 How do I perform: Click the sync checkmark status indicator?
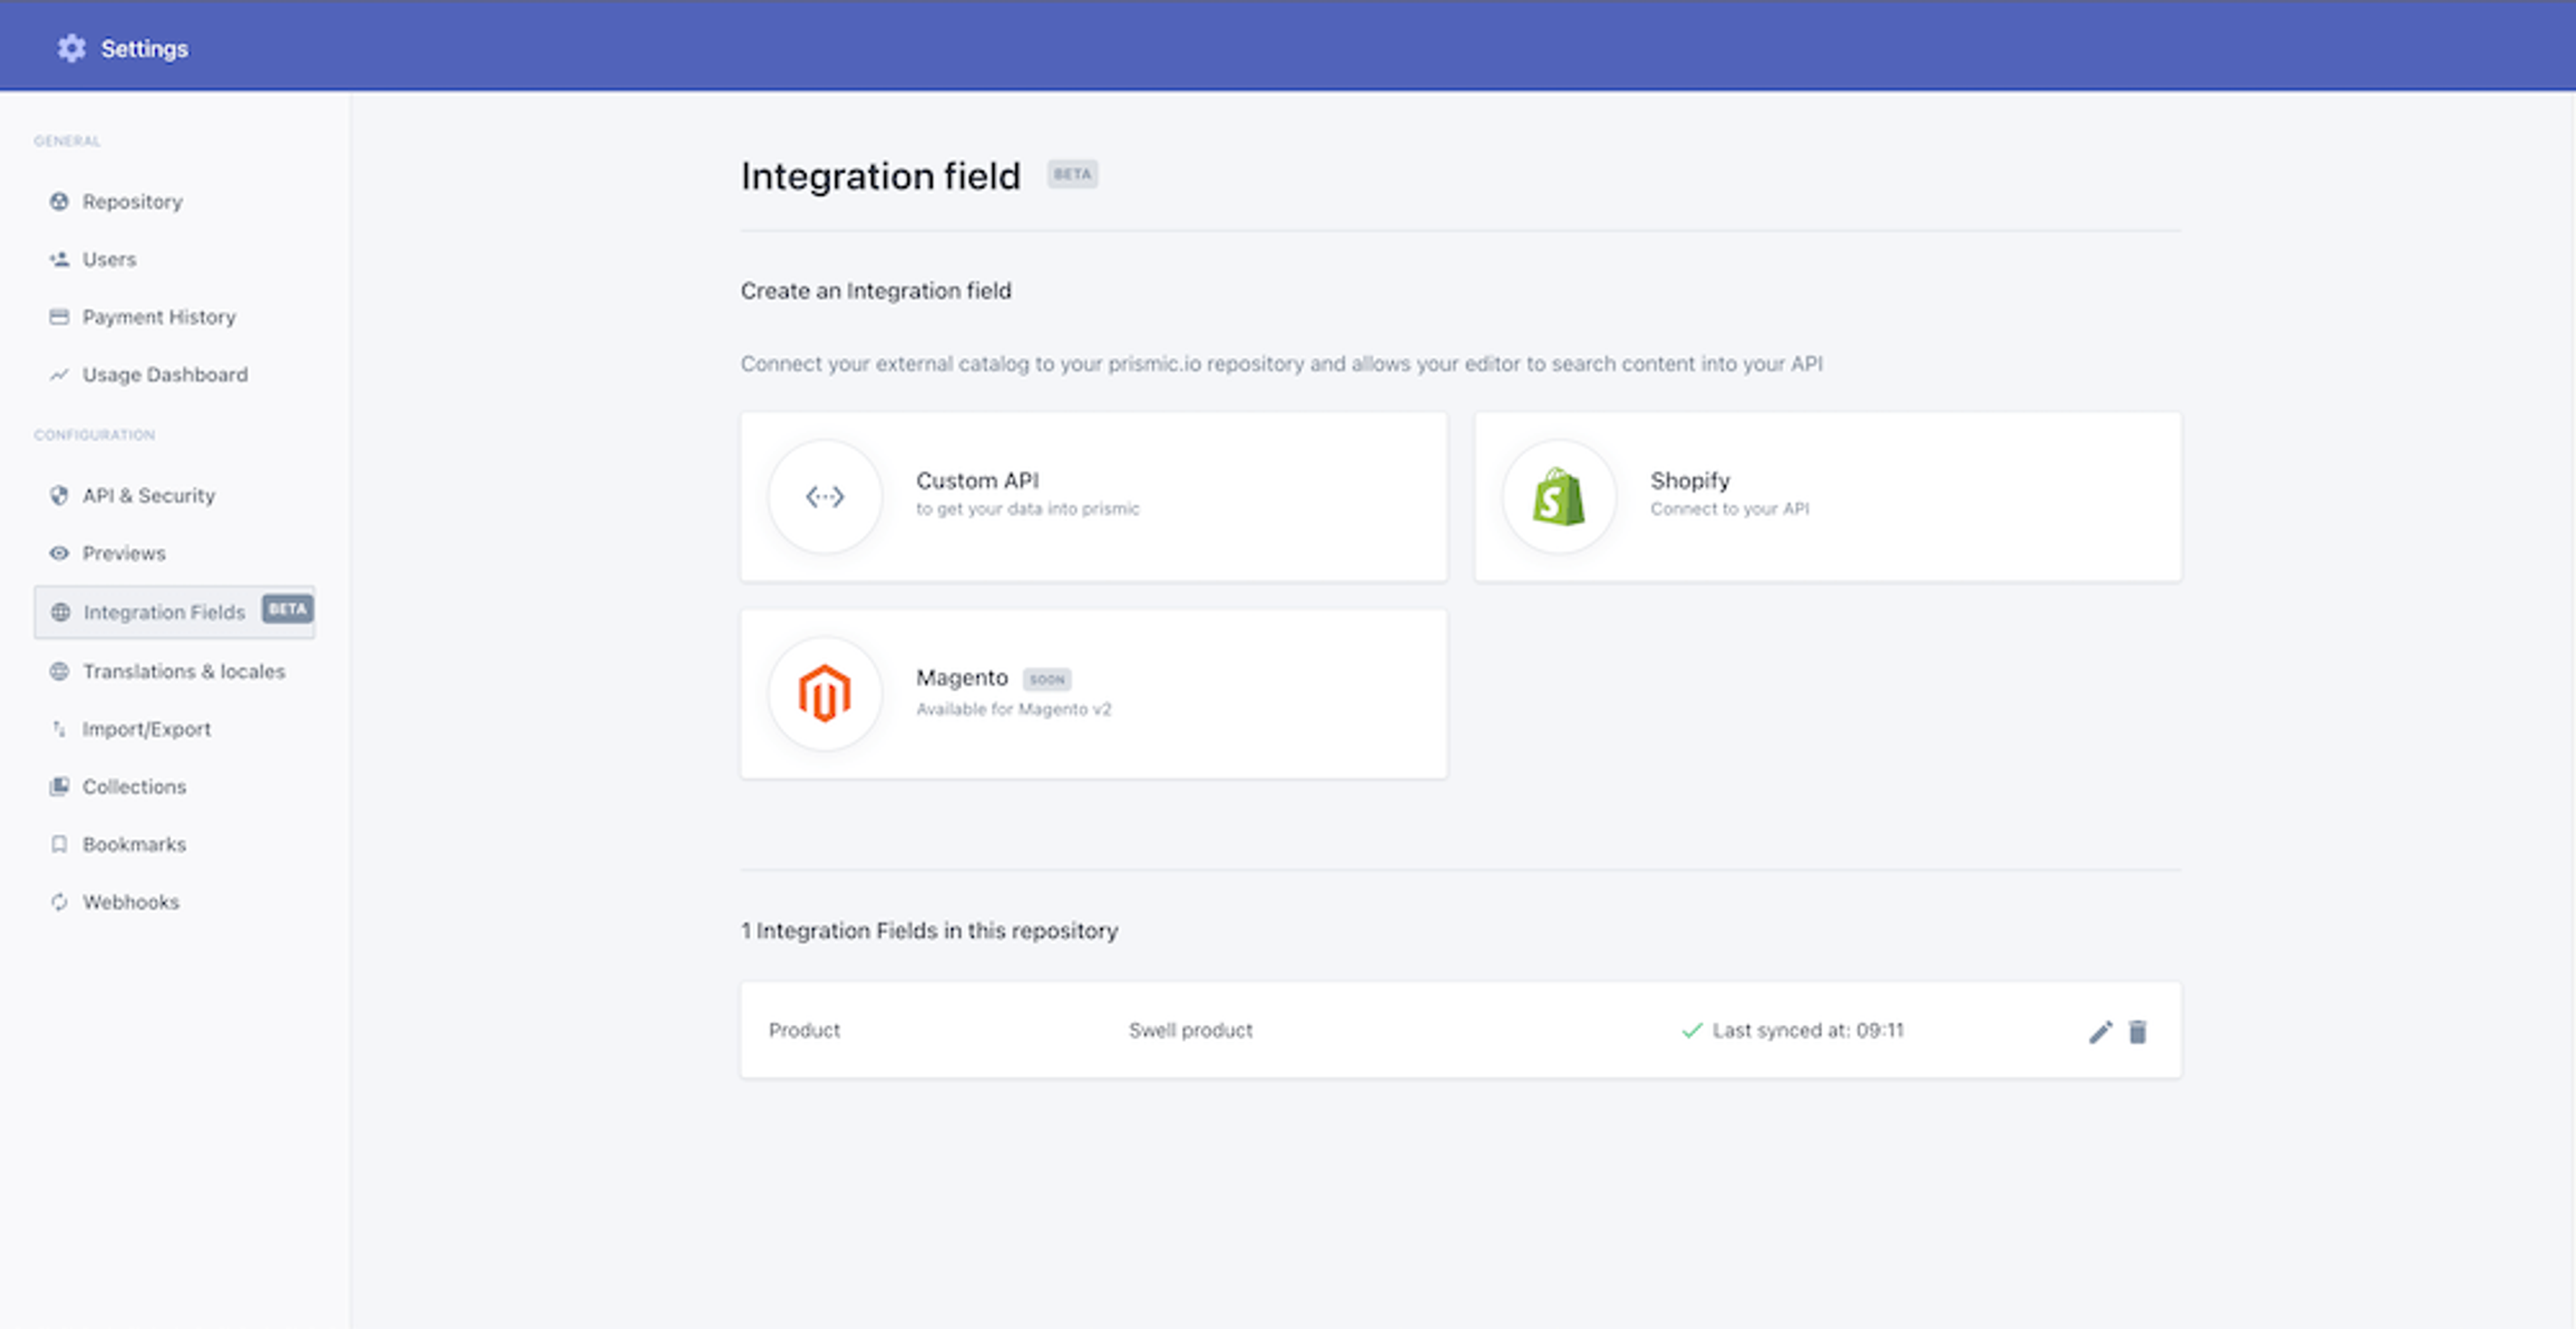1691,1030
